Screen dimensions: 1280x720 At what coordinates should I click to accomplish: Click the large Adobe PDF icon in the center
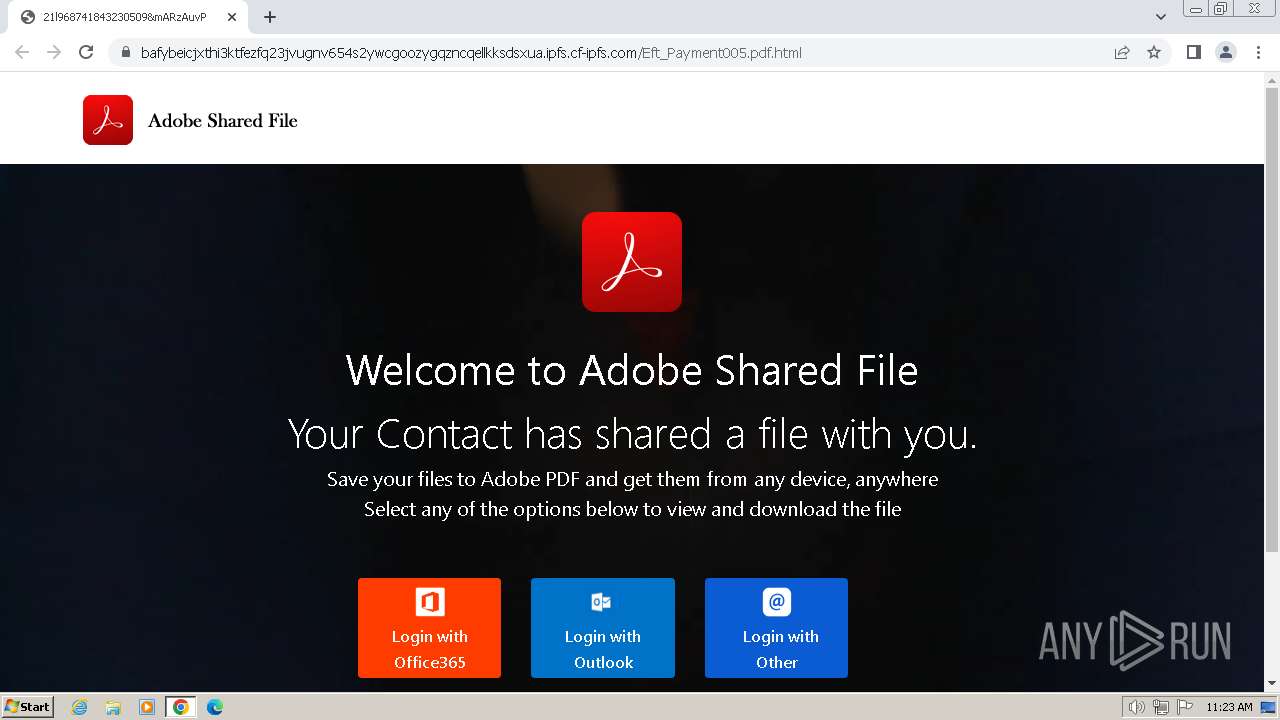[x=632, y=262]
